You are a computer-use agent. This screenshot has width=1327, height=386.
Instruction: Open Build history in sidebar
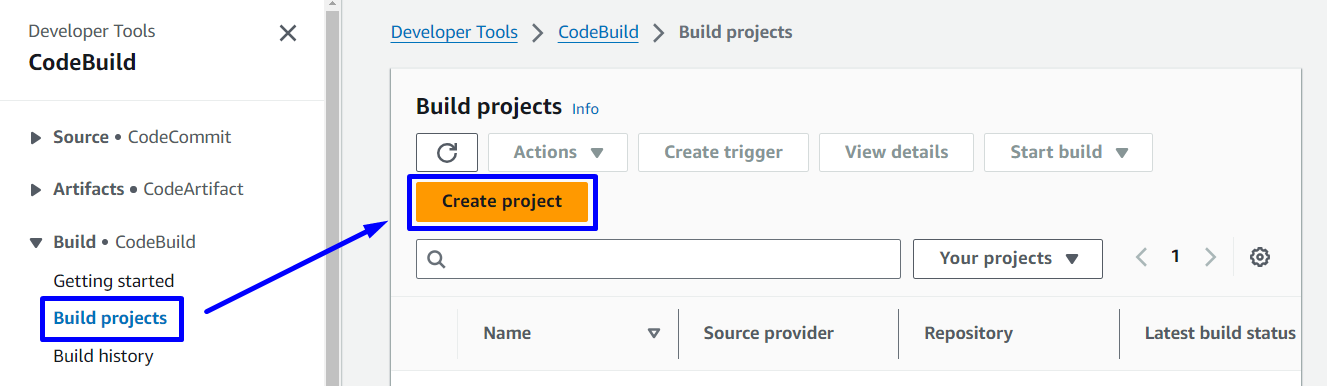click(104, 356)
